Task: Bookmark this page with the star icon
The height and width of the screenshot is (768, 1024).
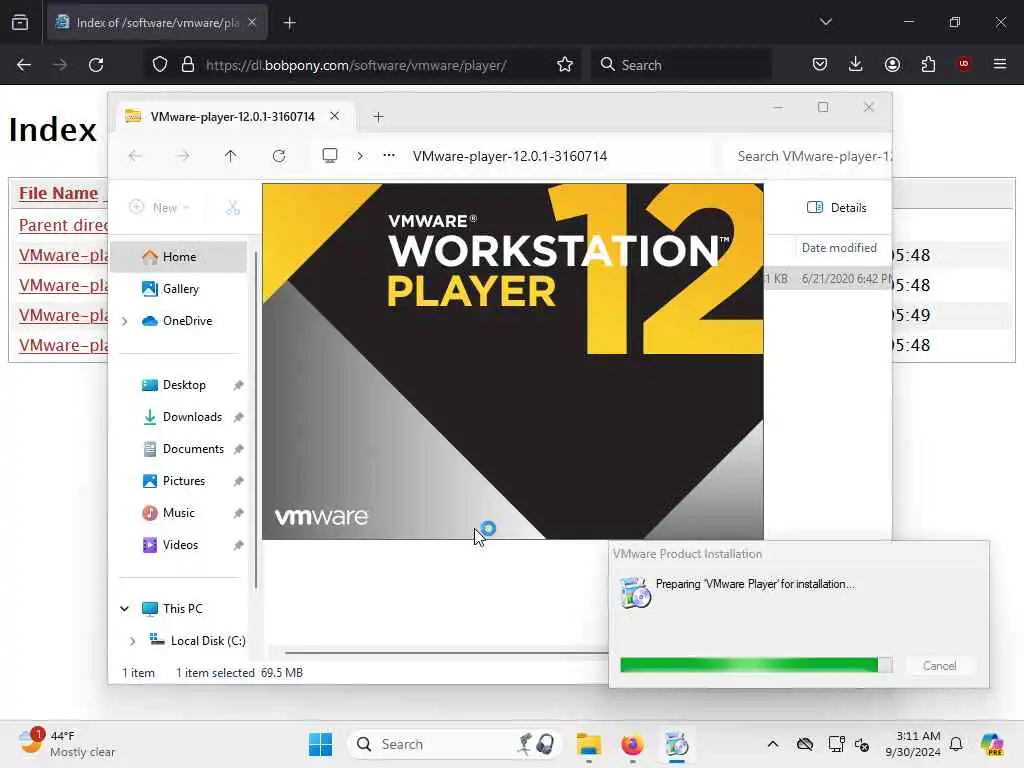Action: (x=565, y=65)
